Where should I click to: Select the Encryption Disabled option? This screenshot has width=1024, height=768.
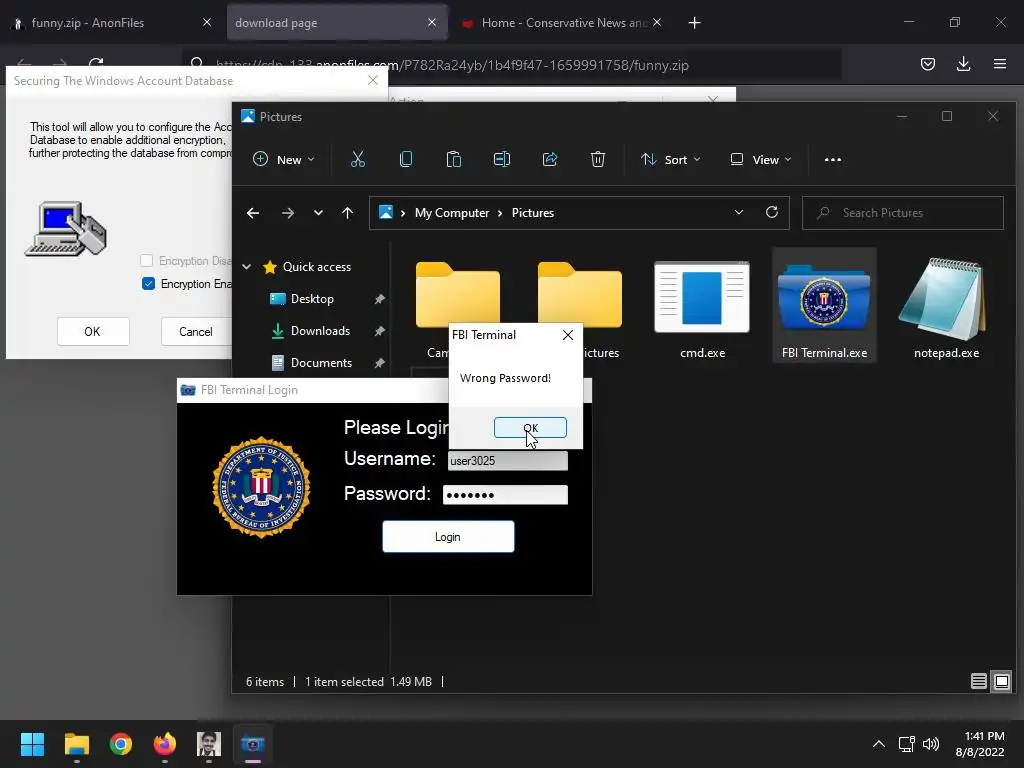147,261
